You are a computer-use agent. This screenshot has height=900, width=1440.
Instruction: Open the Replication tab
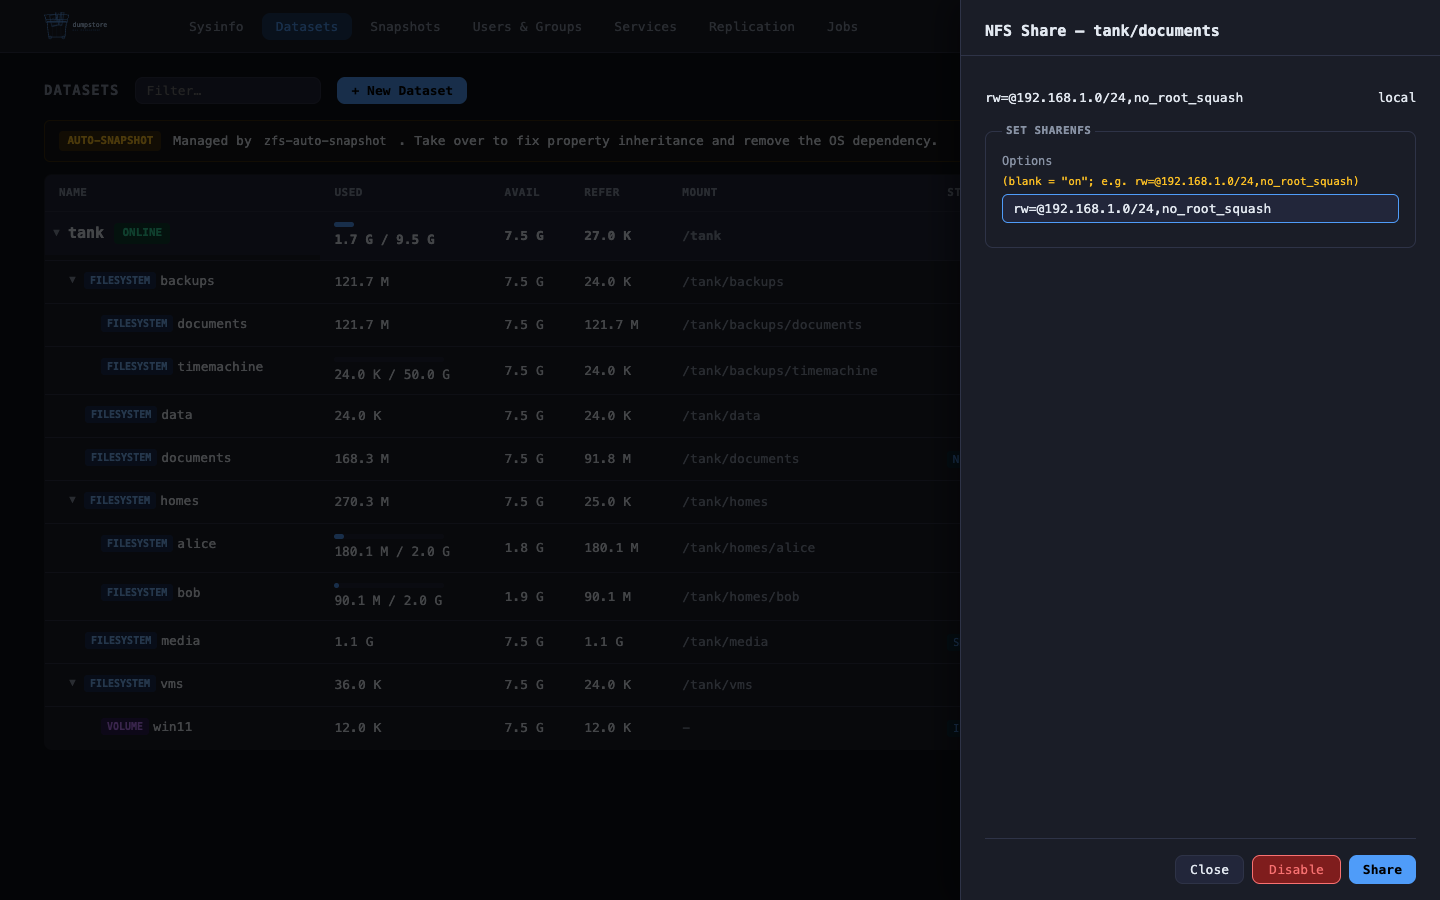pyautogui.click(x=752, y=27)
